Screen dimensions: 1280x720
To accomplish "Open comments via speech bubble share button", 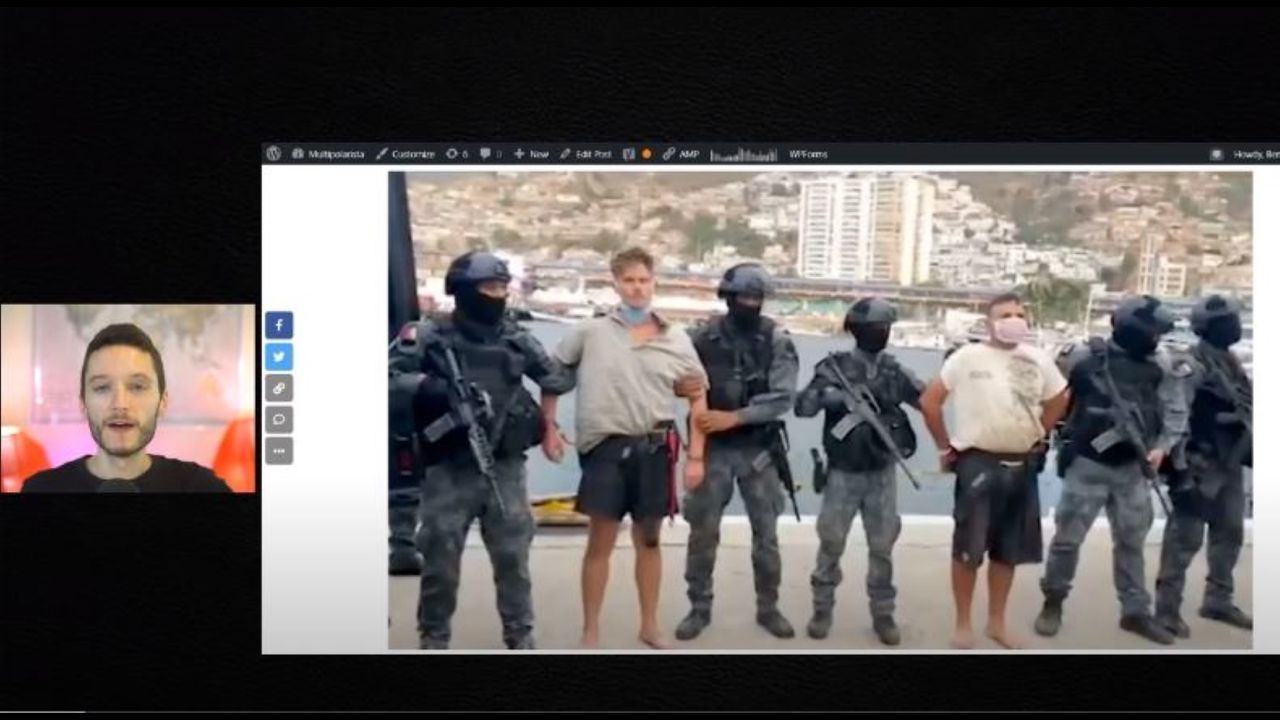I will pyautogui.click(x=279, y=419).
